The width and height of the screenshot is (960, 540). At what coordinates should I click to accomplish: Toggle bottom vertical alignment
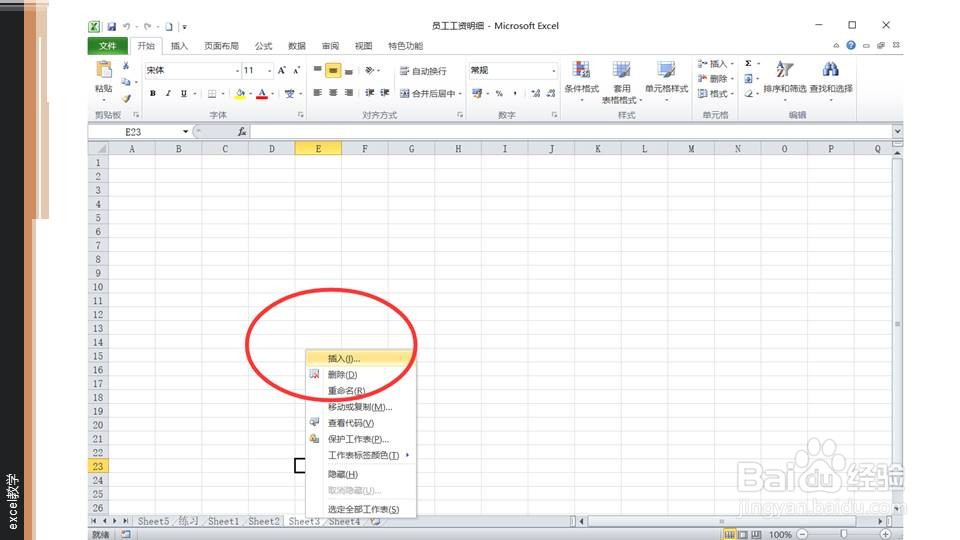point(348,70)
